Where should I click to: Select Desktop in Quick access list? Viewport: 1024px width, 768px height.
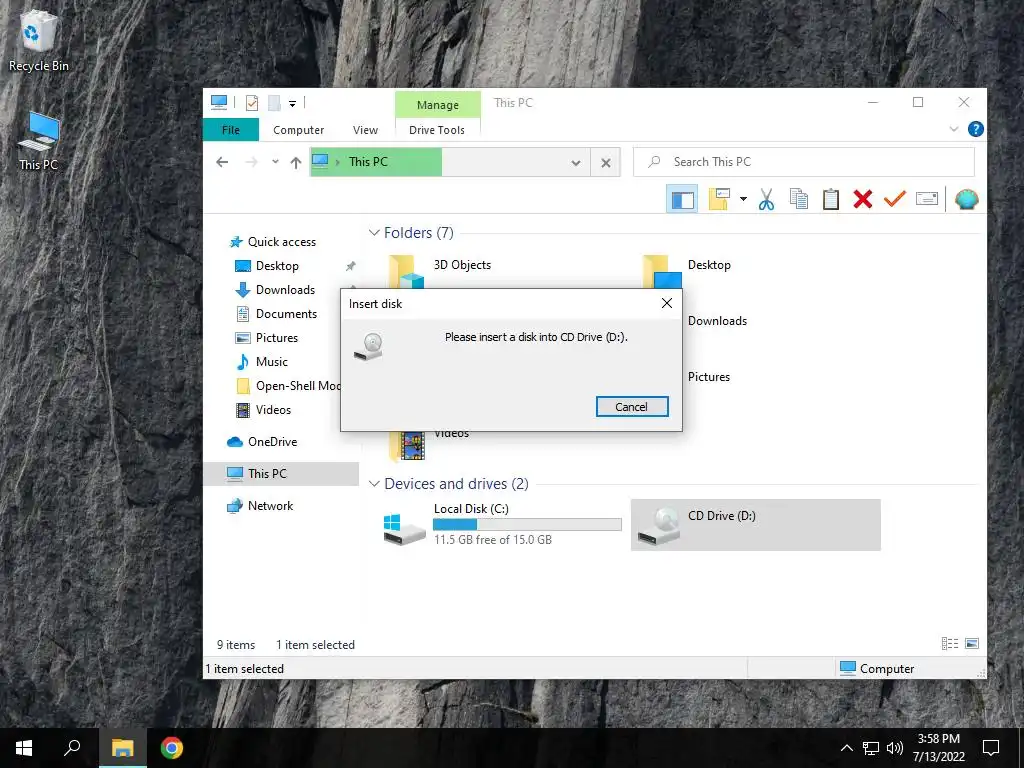(x=277, y=266)
